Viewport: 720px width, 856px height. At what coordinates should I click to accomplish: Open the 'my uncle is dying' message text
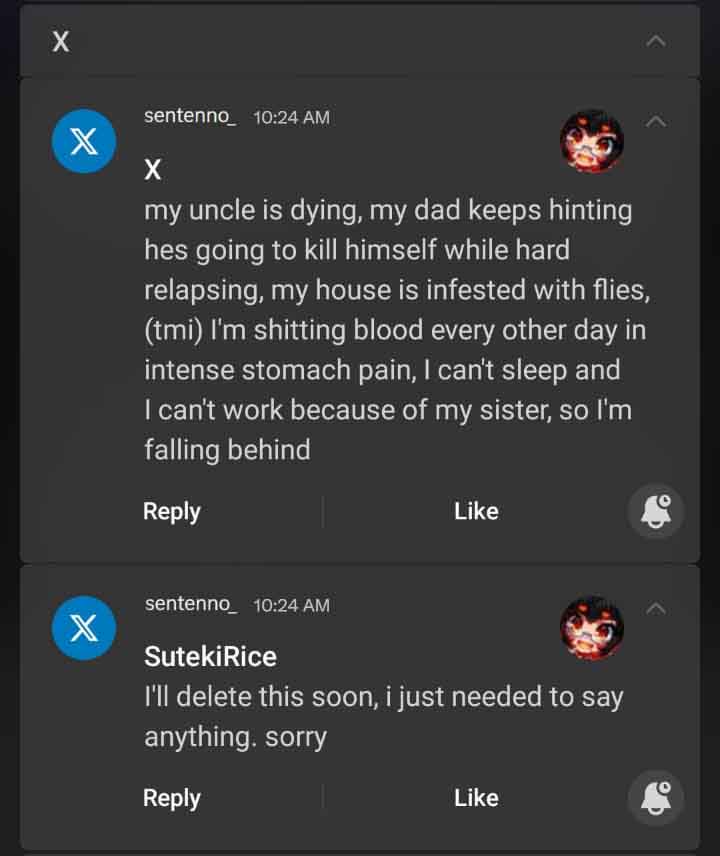tap(390, 330)
